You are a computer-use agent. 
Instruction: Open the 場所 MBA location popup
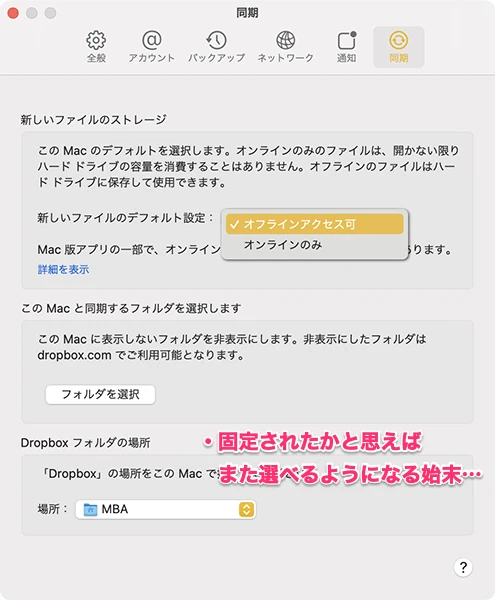pos(166,509)
